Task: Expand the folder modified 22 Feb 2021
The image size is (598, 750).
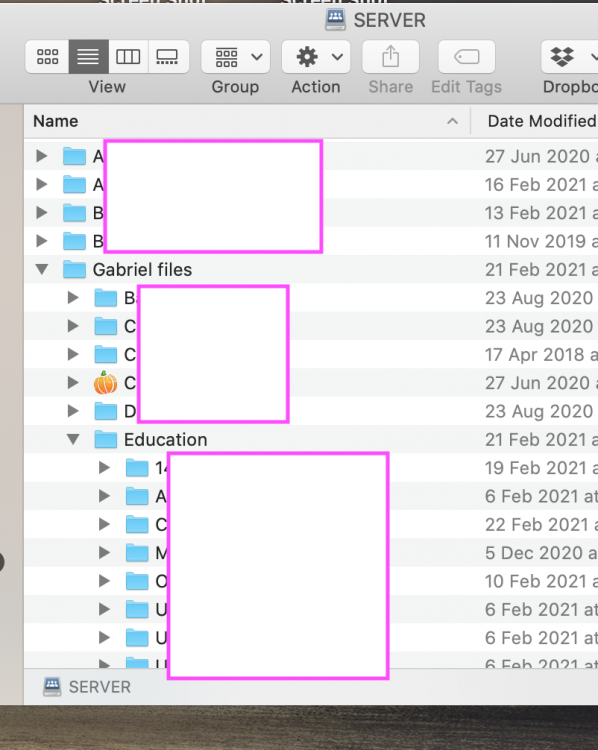Action: coord(104,524)
